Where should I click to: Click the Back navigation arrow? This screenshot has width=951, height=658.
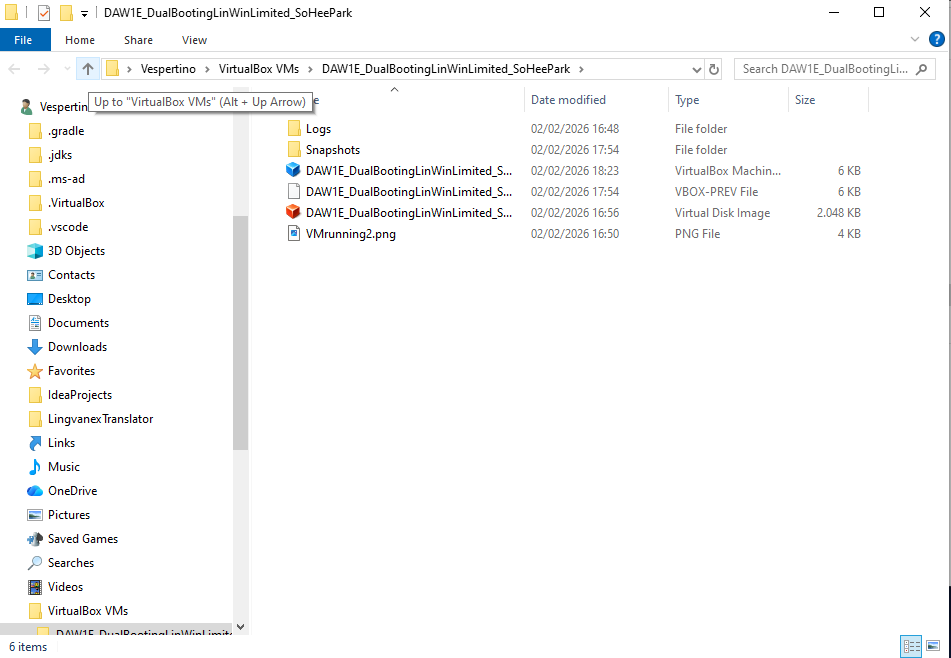(15, 69)
